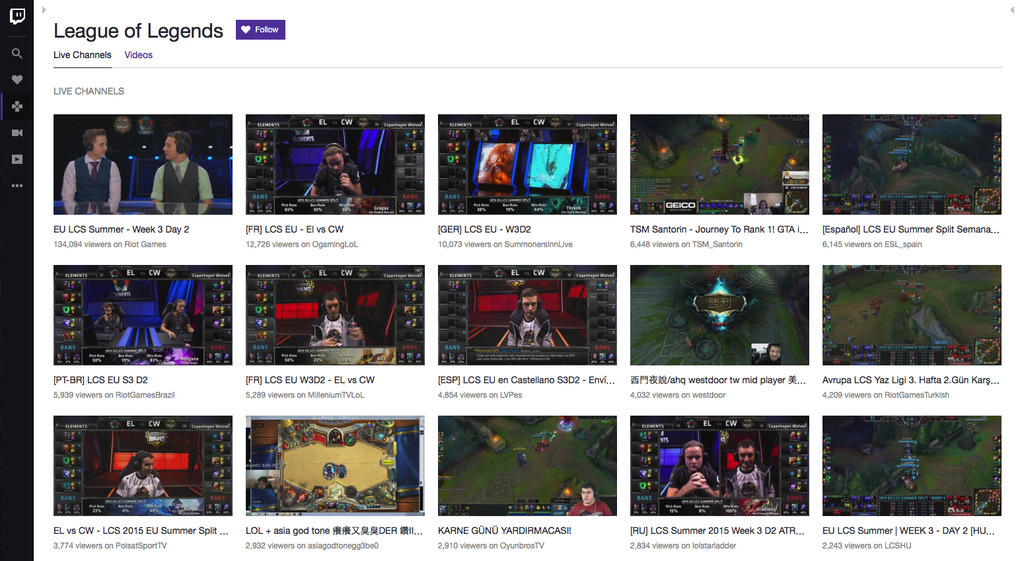The height and width of the screenshot is (561, 1022).
Task: Open the KARNE GÜNÜ YARDIRMACASI thumbnail
Action: 527,466
